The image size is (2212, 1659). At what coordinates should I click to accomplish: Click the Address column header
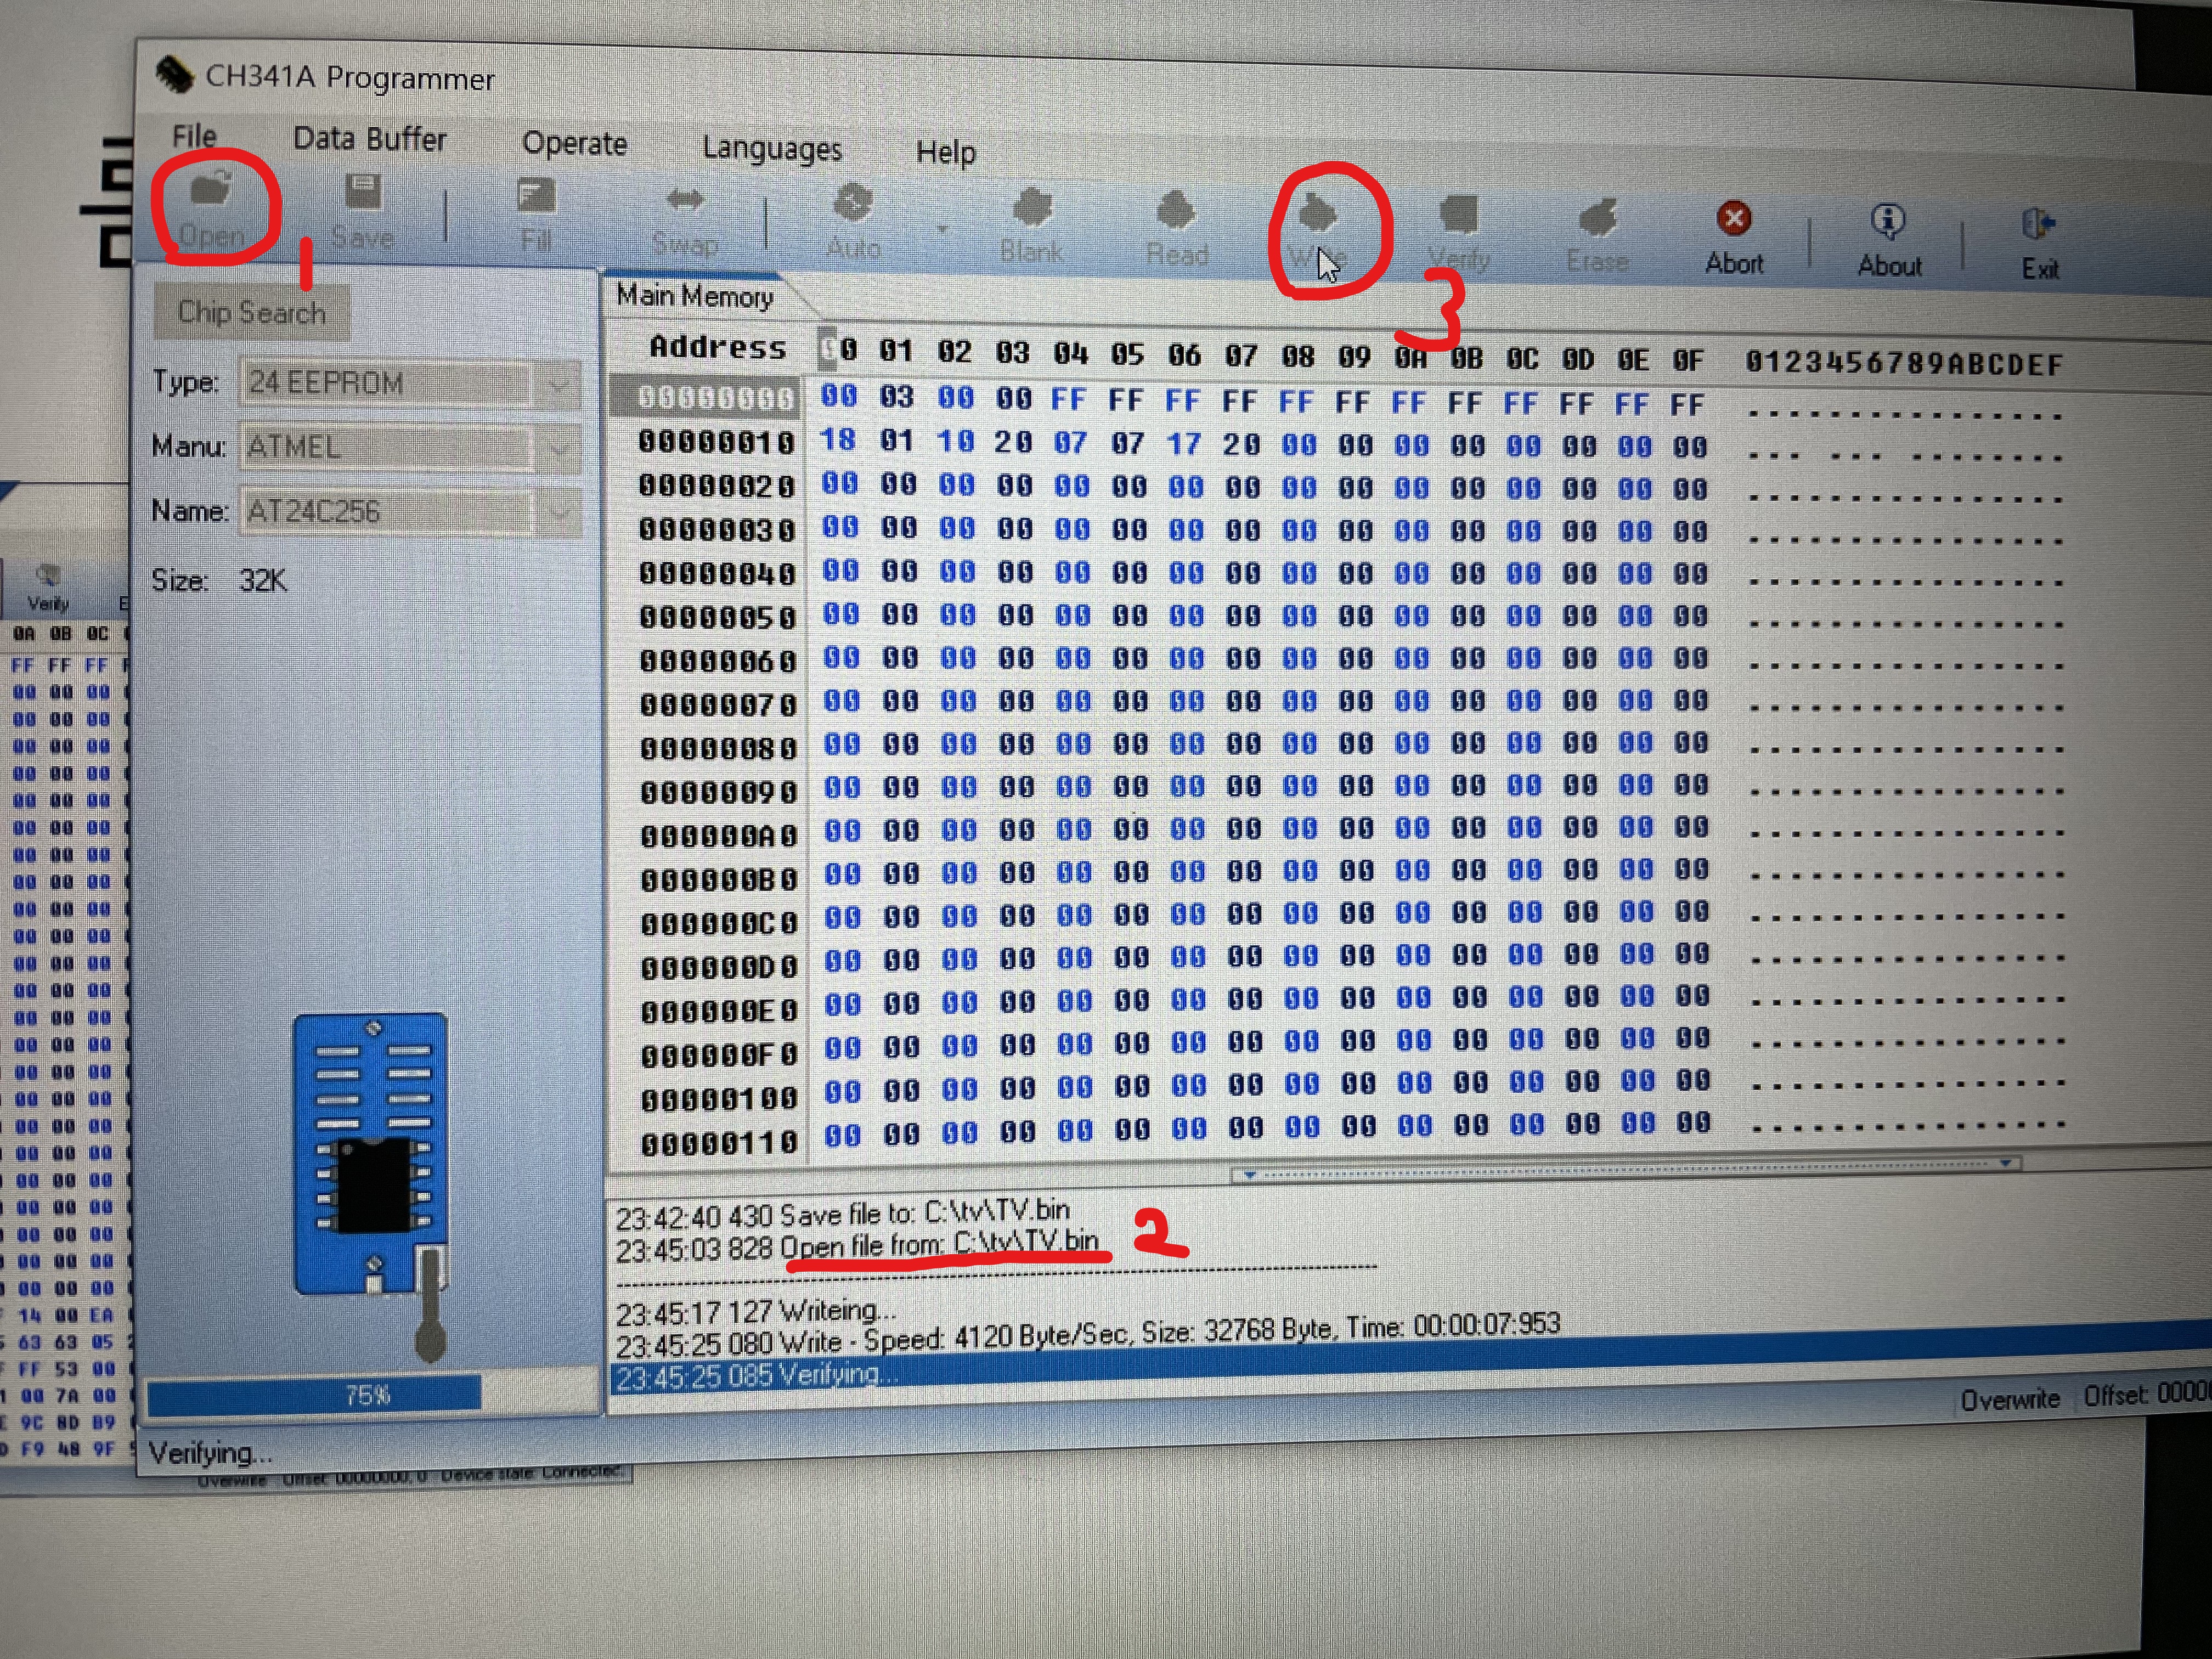718,347
